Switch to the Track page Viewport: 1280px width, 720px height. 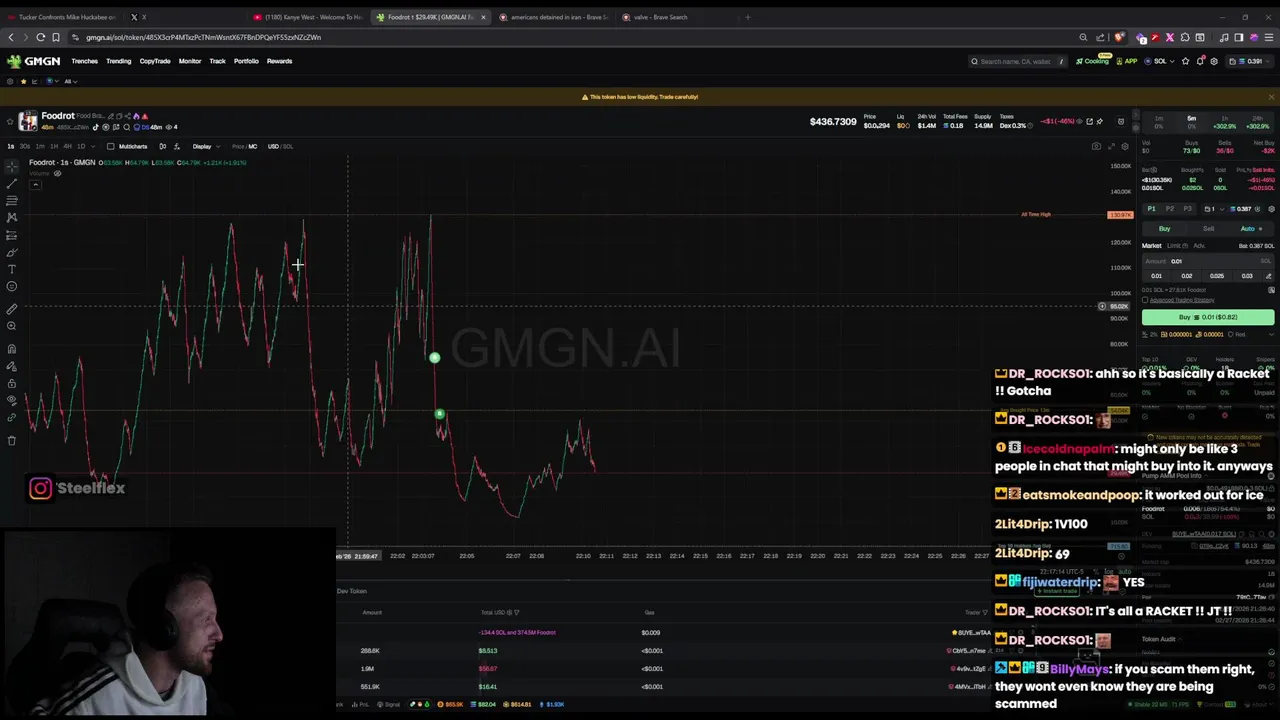pos(217,61)
